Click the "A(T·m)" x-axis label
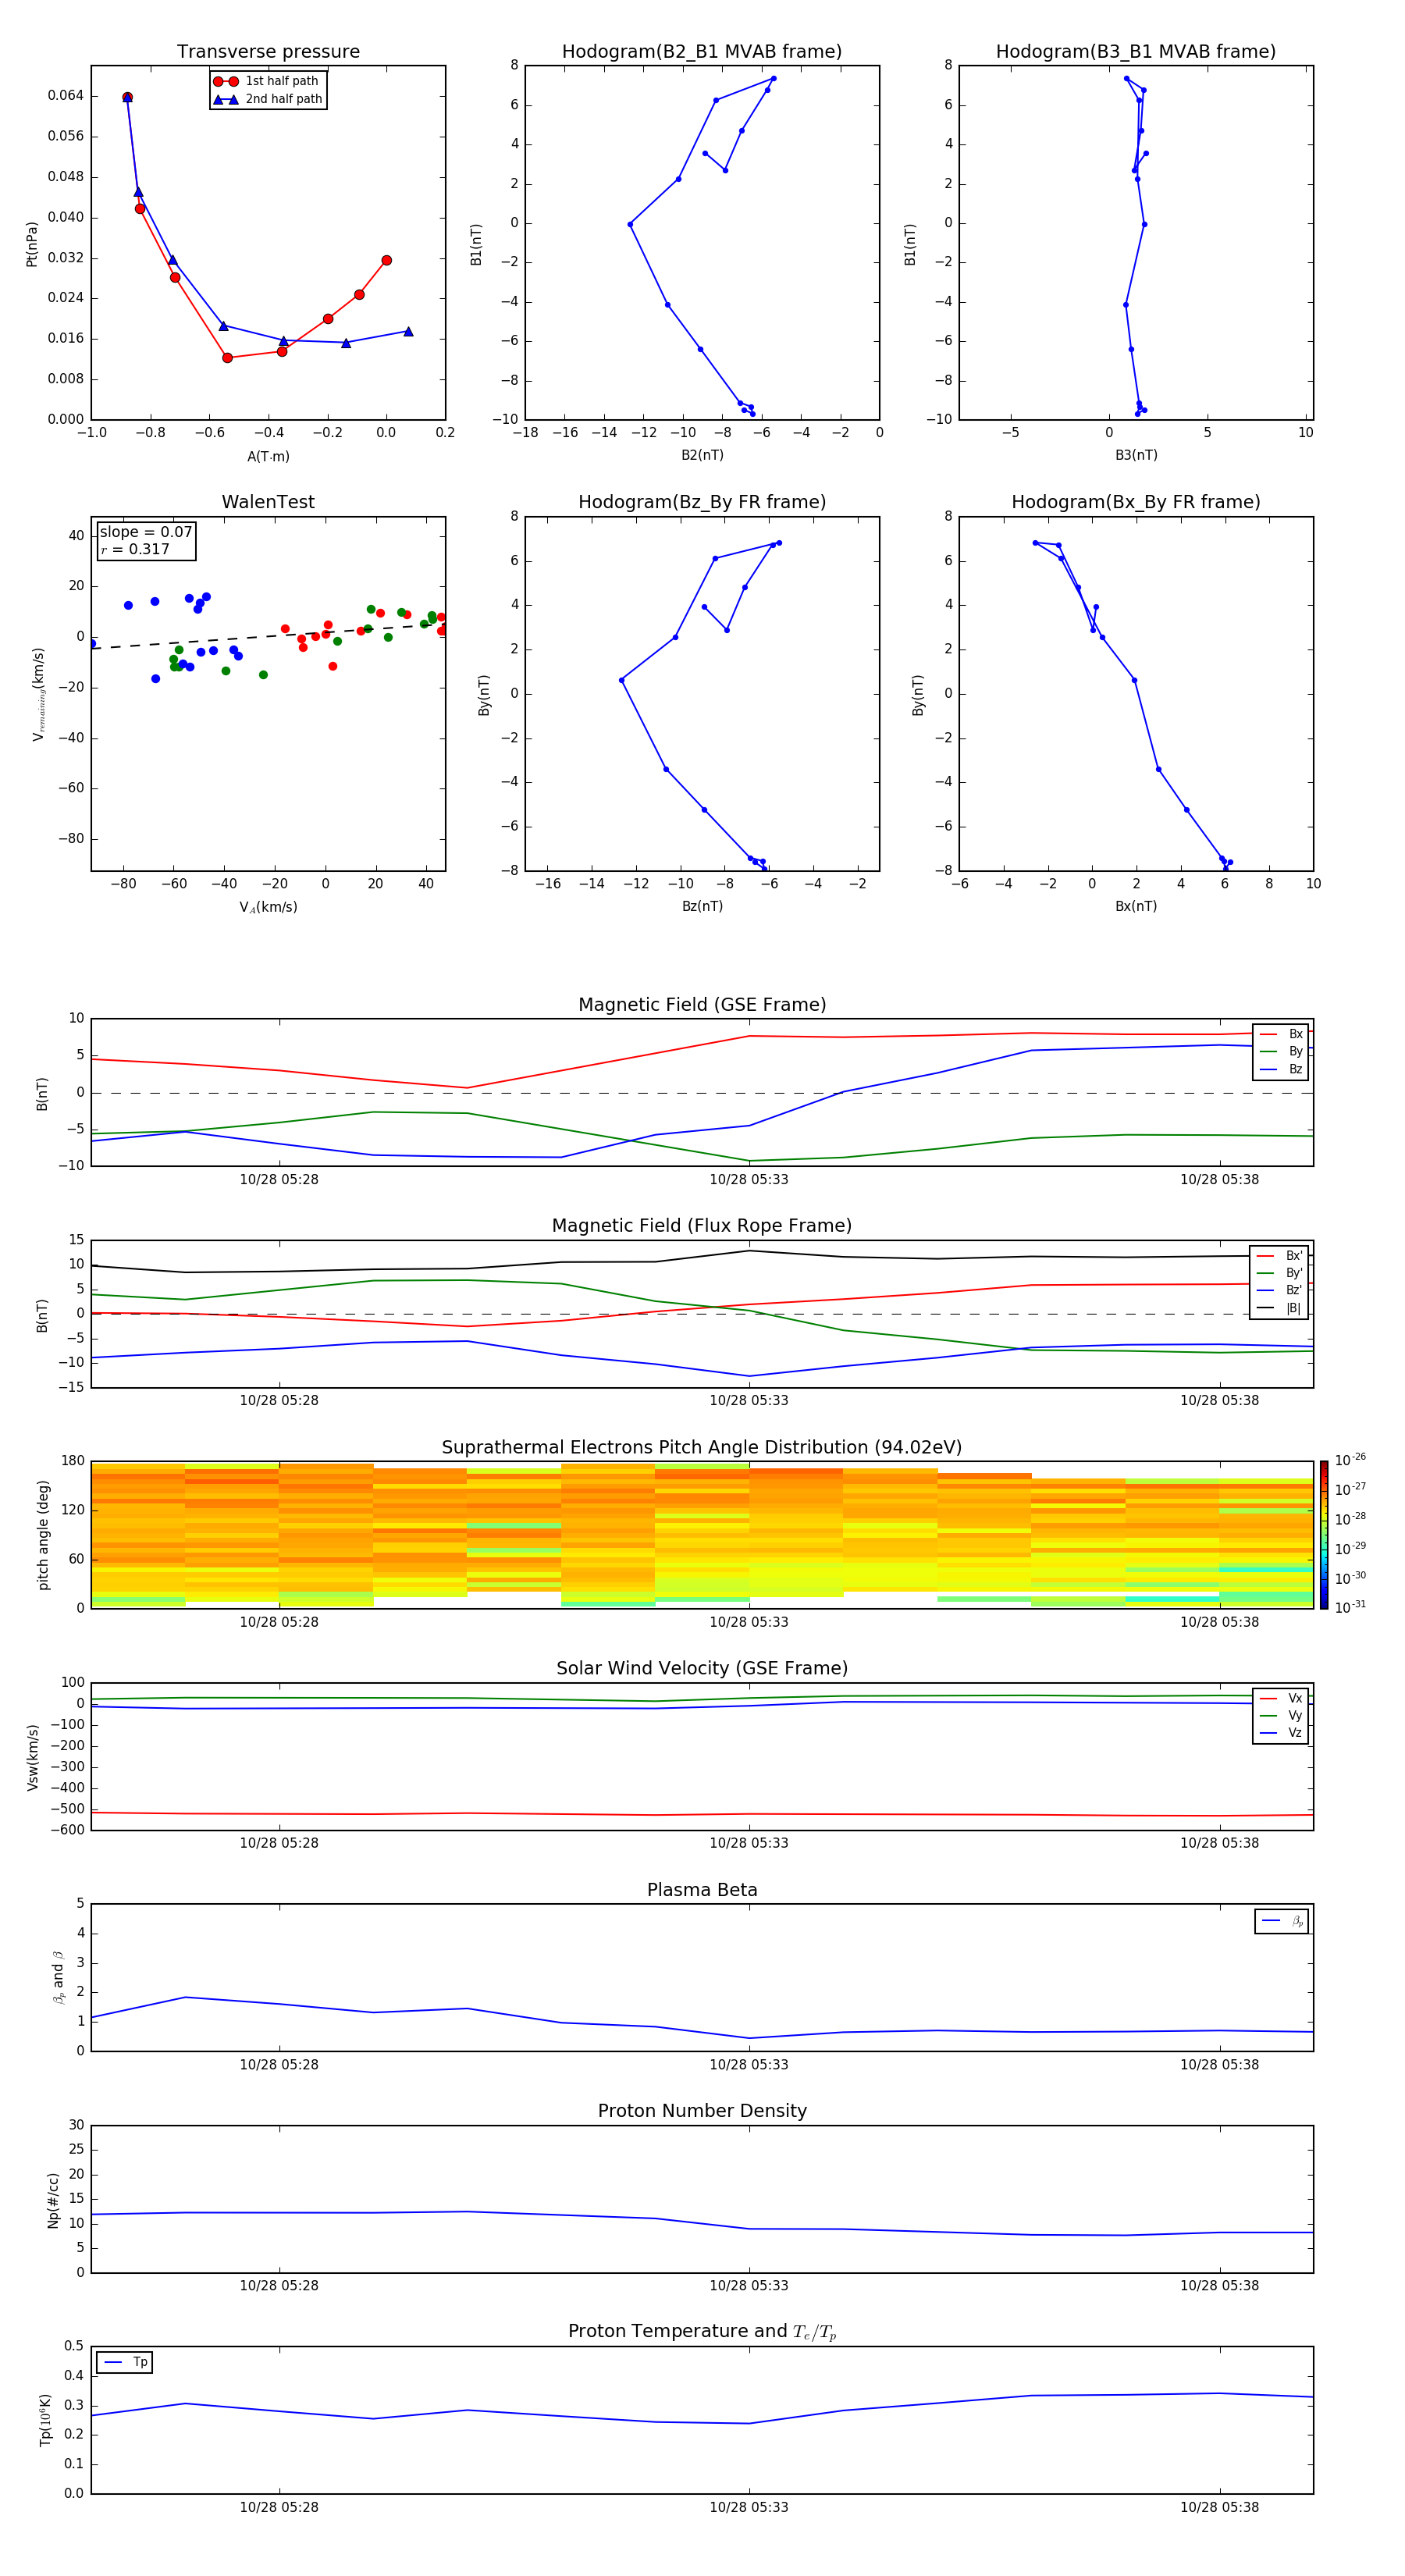 [268, 456]
